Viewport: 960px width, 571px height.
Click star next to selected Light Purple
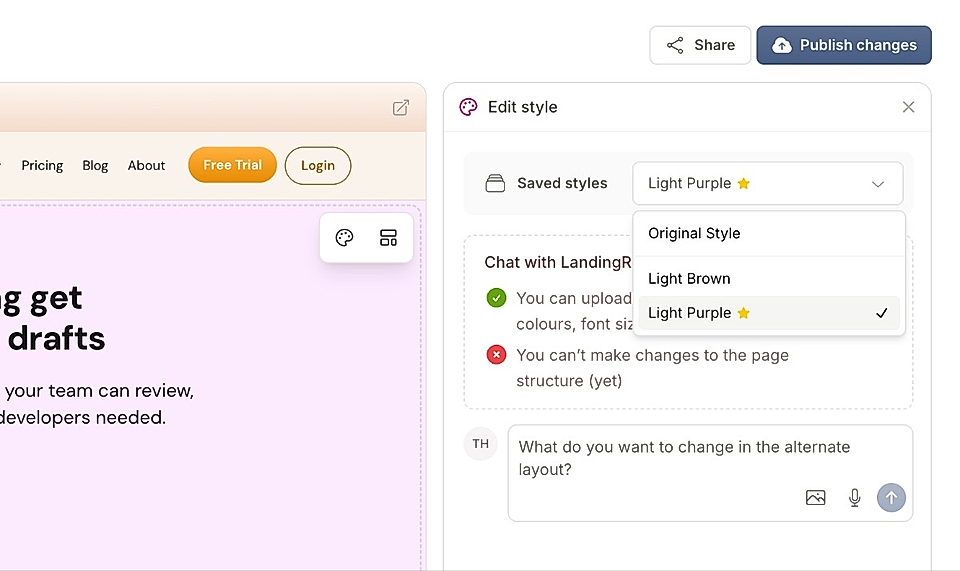[x=743, y=183]
